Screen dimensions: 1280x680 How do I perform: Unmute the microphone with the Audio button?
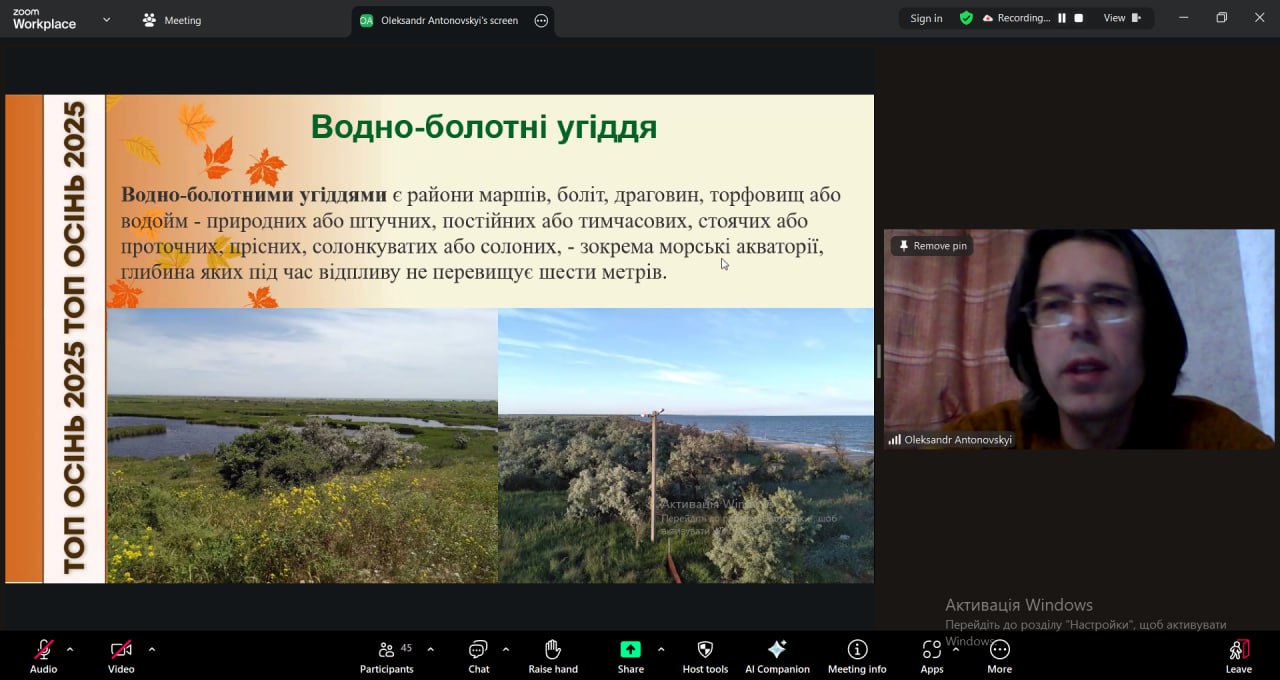pos(43,656)
